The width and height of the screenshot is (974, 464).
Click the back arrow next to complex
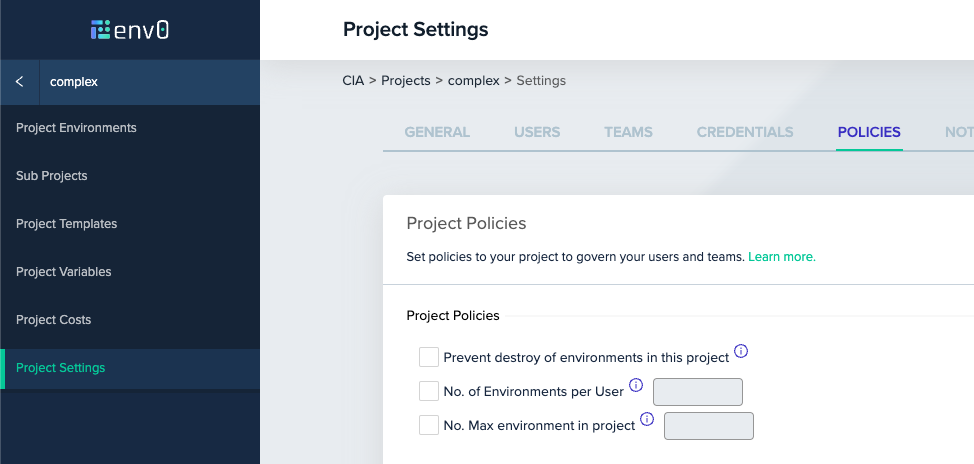click(x=19, y=82)
